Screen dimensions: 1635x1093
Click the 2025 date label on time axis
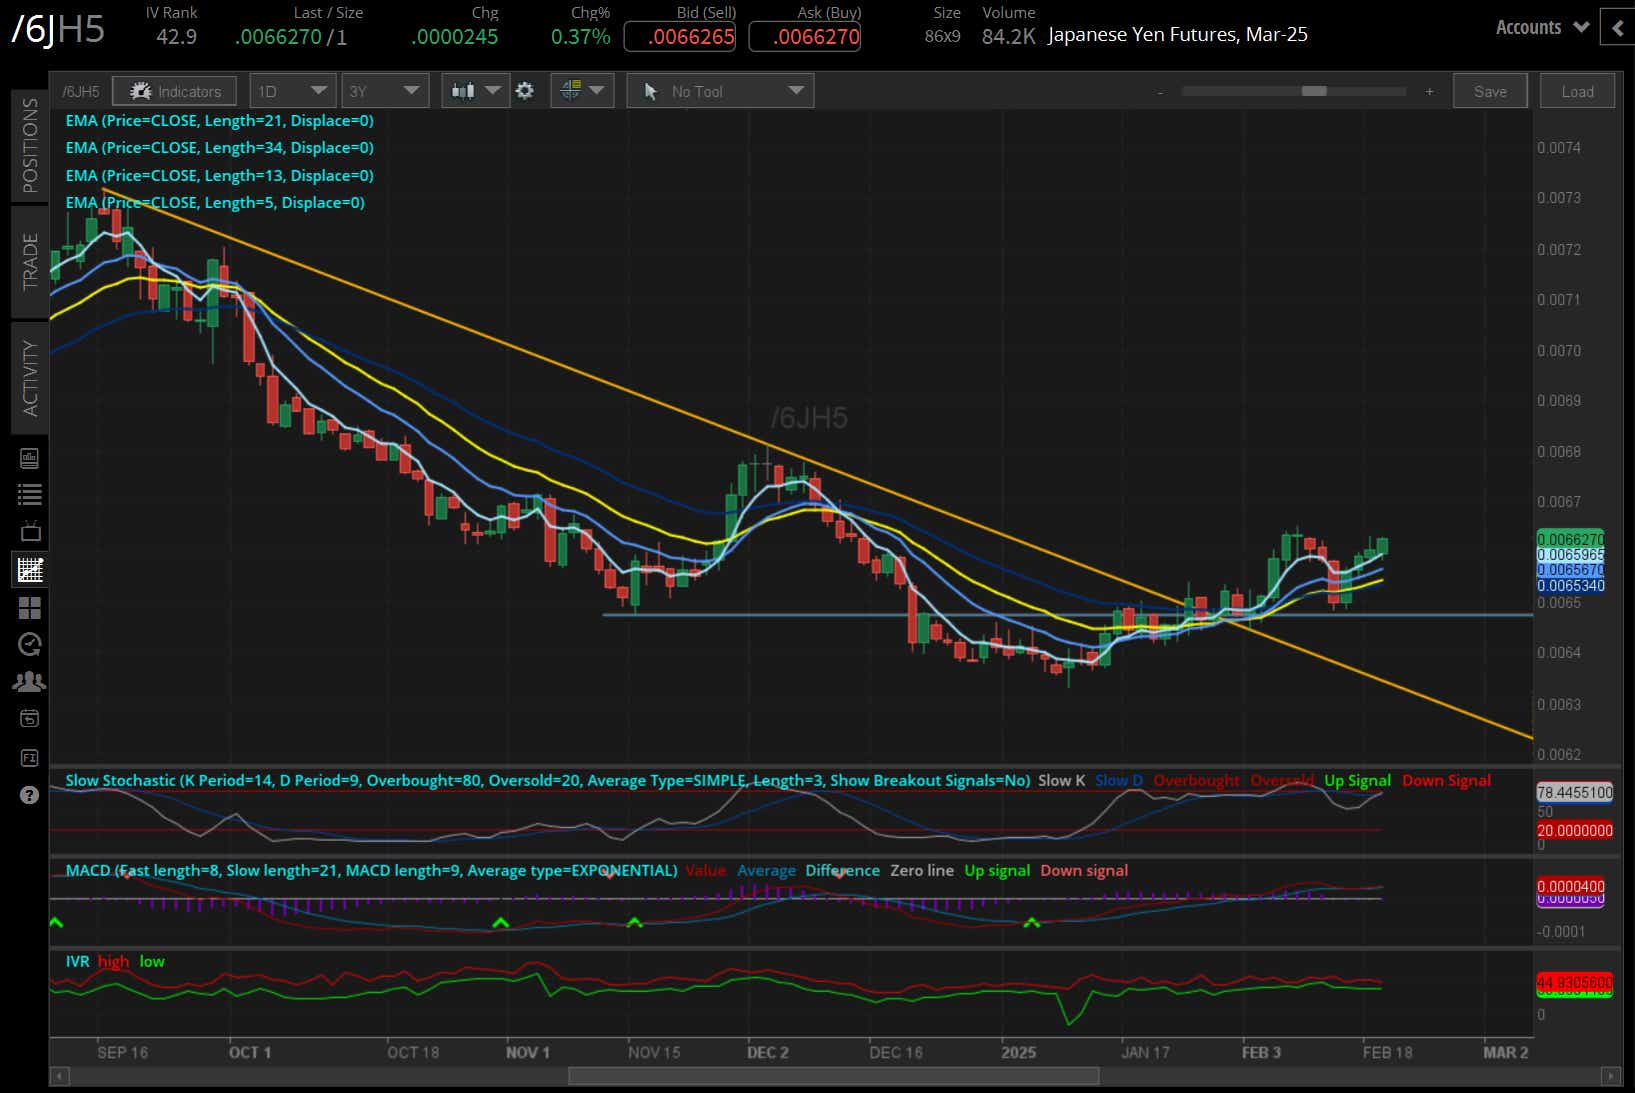1019,1053
